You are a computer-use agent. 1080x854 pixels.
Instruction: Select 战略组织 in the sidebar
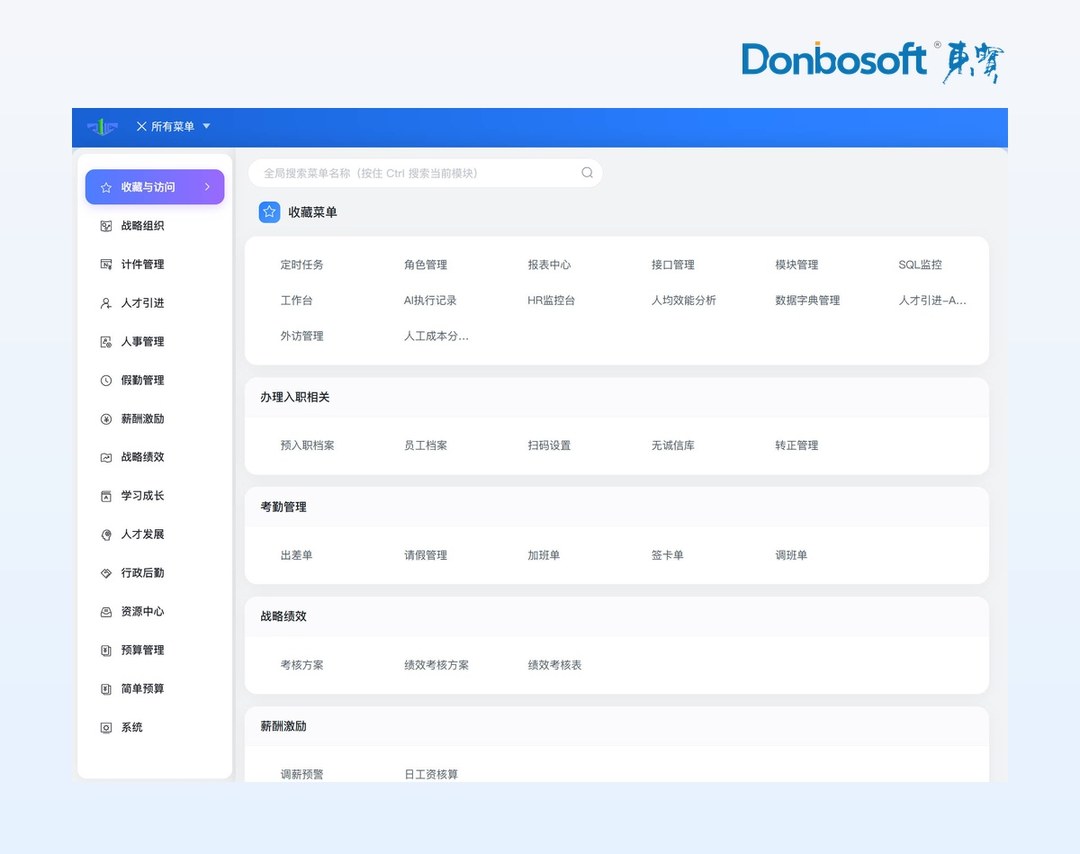143,226
